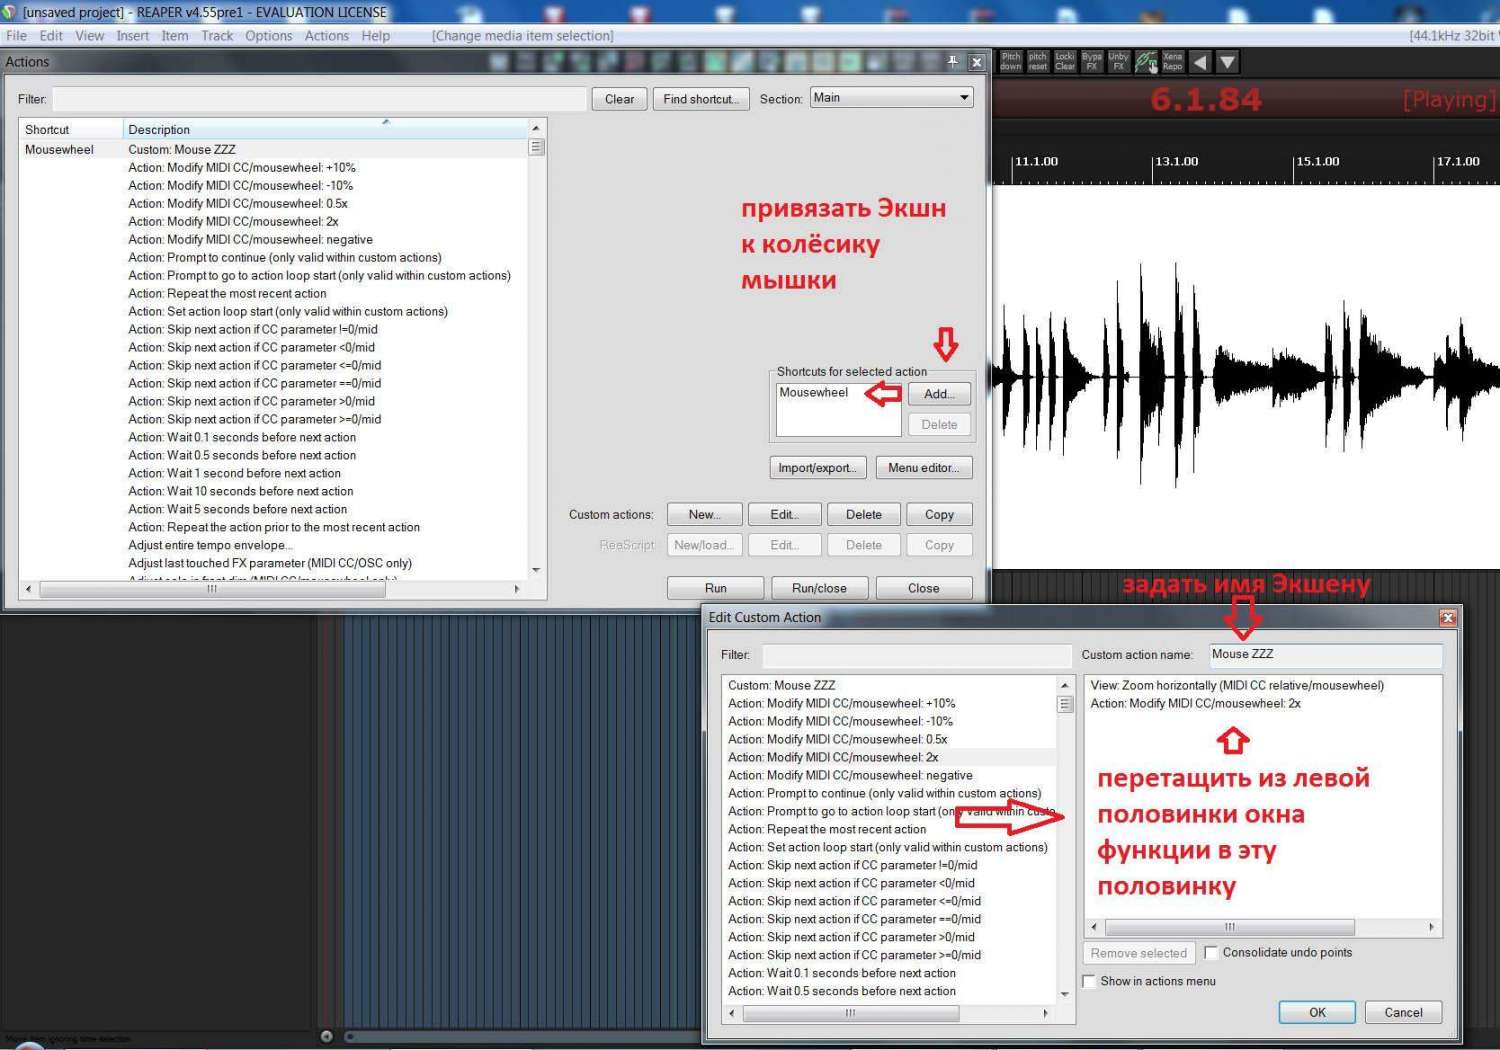Image resolution: width=1500 pixels, height=1050 pixels.
Task: Click the Shortcut column header
Action: [70, 130]
